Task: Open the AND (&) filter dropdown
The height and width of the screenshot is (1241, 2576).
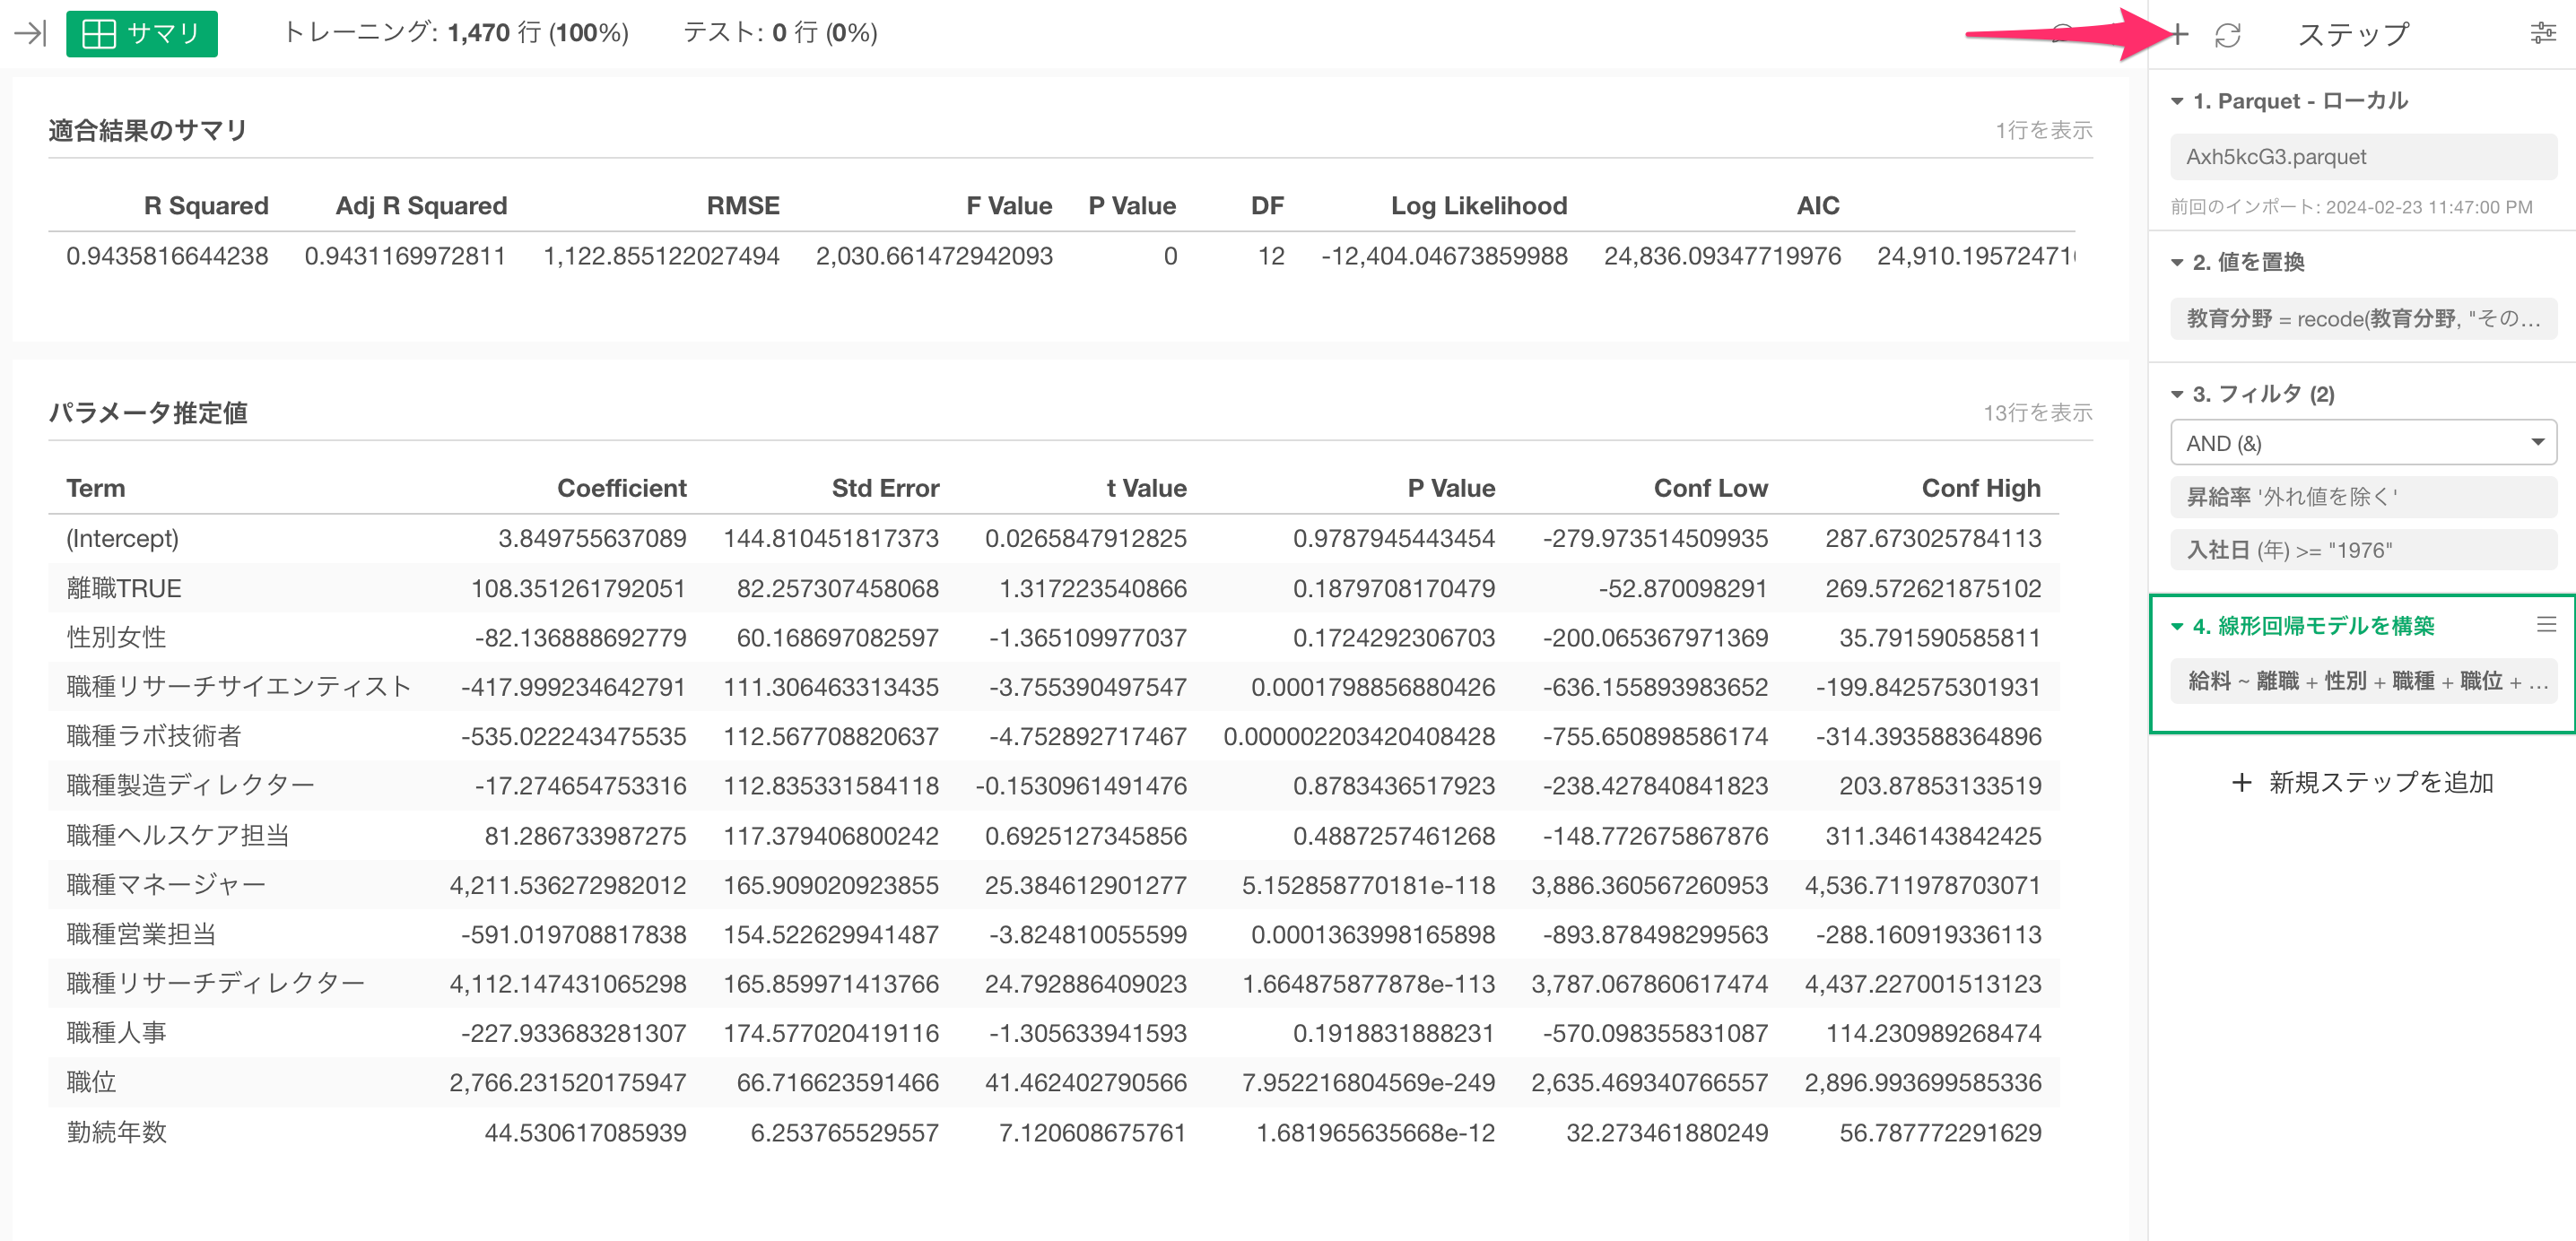Action: coord(2362,443)
